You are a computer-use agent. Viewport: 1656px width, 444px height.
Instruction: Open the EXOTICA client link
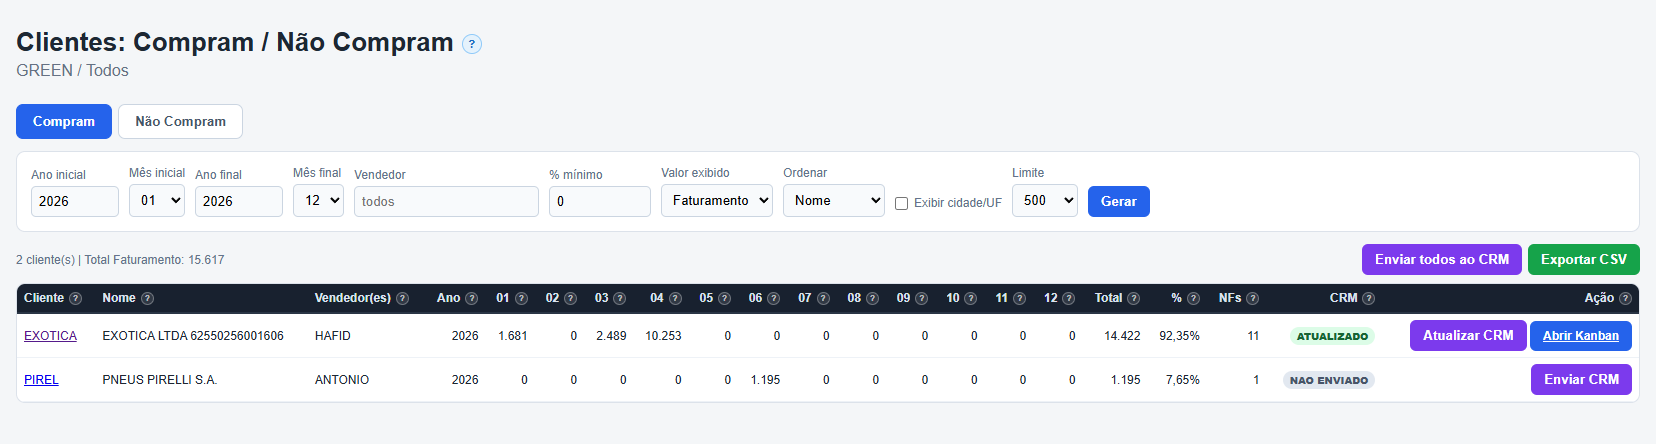50,336
